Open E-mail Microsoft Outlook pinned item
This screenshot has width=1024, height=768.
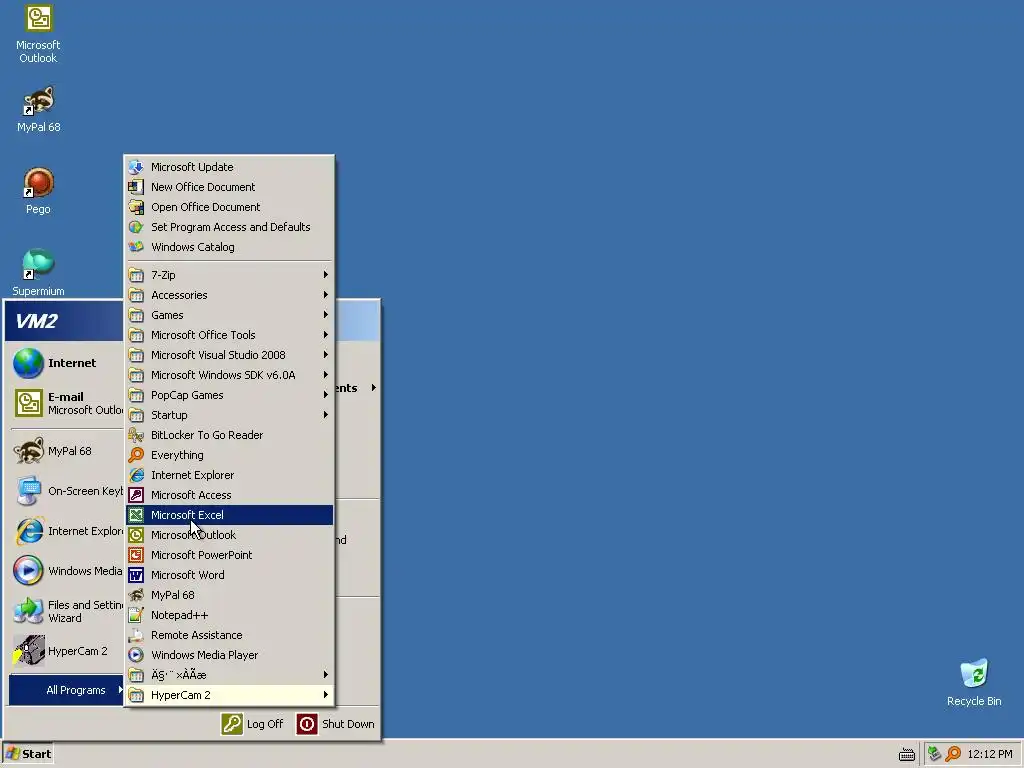pos(66,403)
